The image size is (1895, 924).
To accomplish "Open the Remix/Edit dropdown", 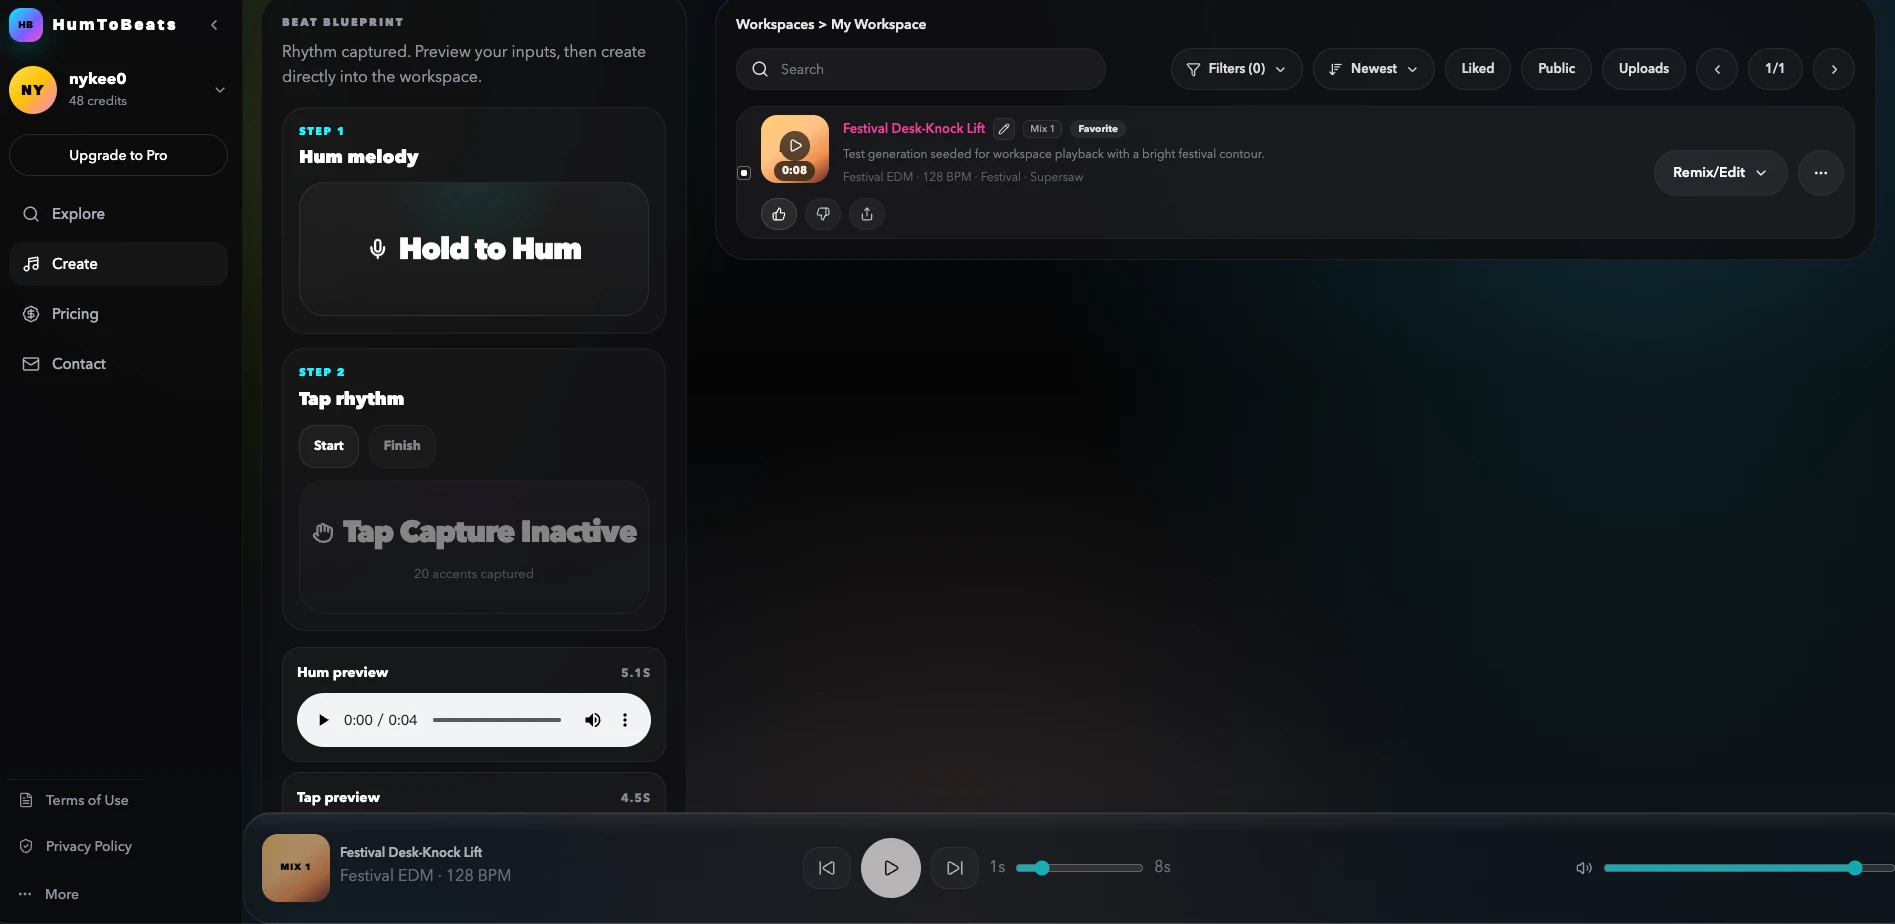I will [x=1720, y=173].
